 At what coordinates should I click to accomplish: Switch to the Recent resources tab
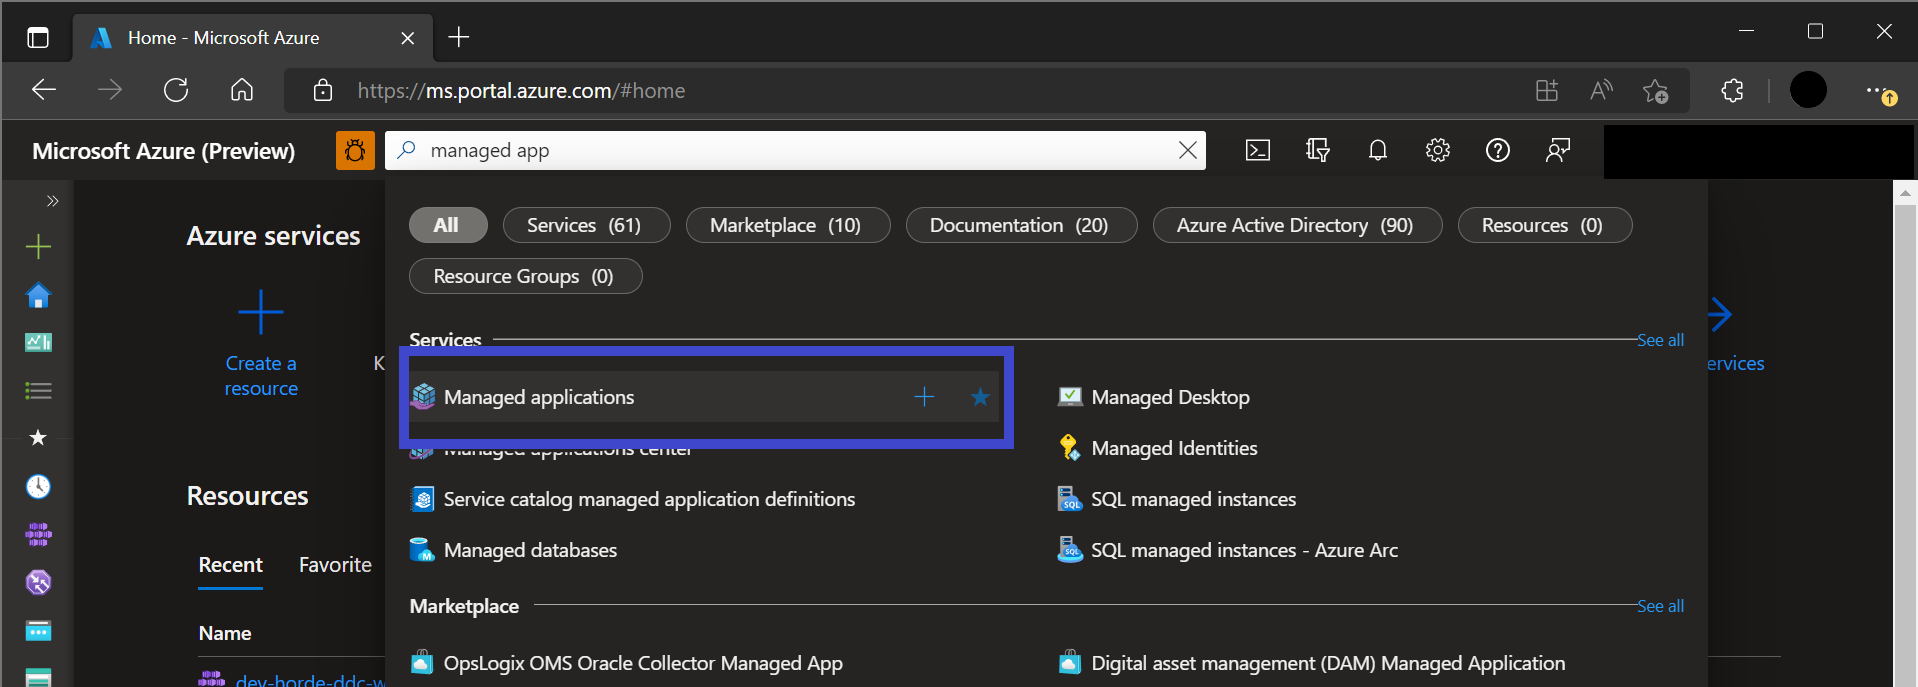pos(230,565)
